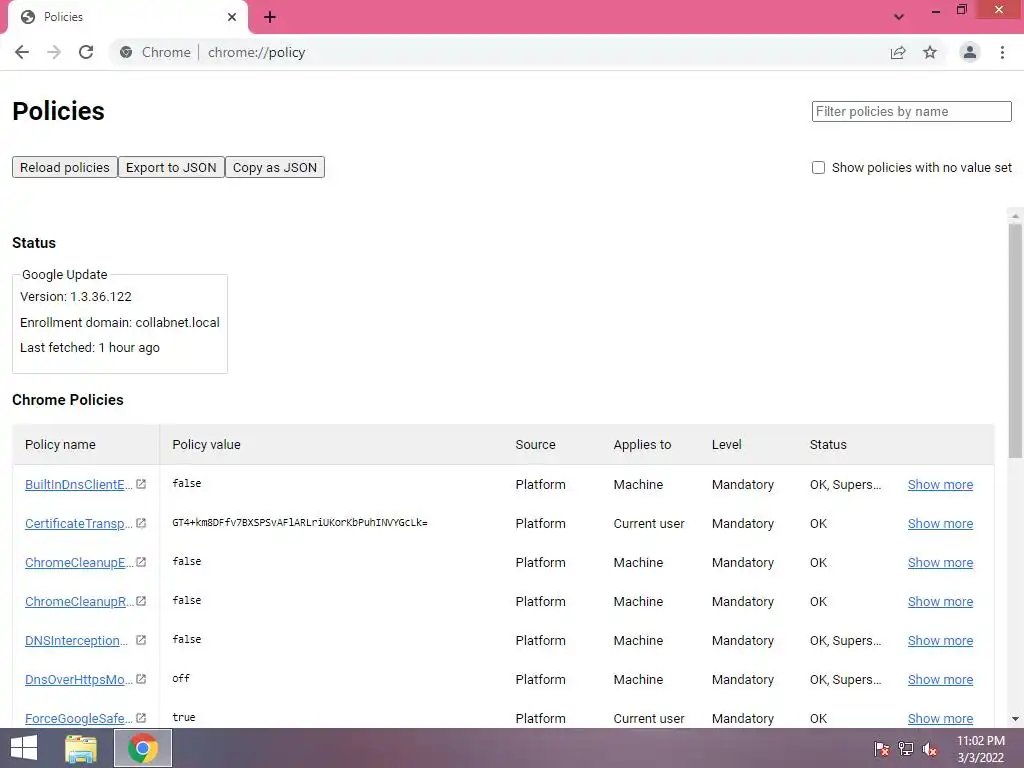Viewport: 1024px width, 768px height.
Task: Click the Export to JSON button
Action: pos(171,167)
